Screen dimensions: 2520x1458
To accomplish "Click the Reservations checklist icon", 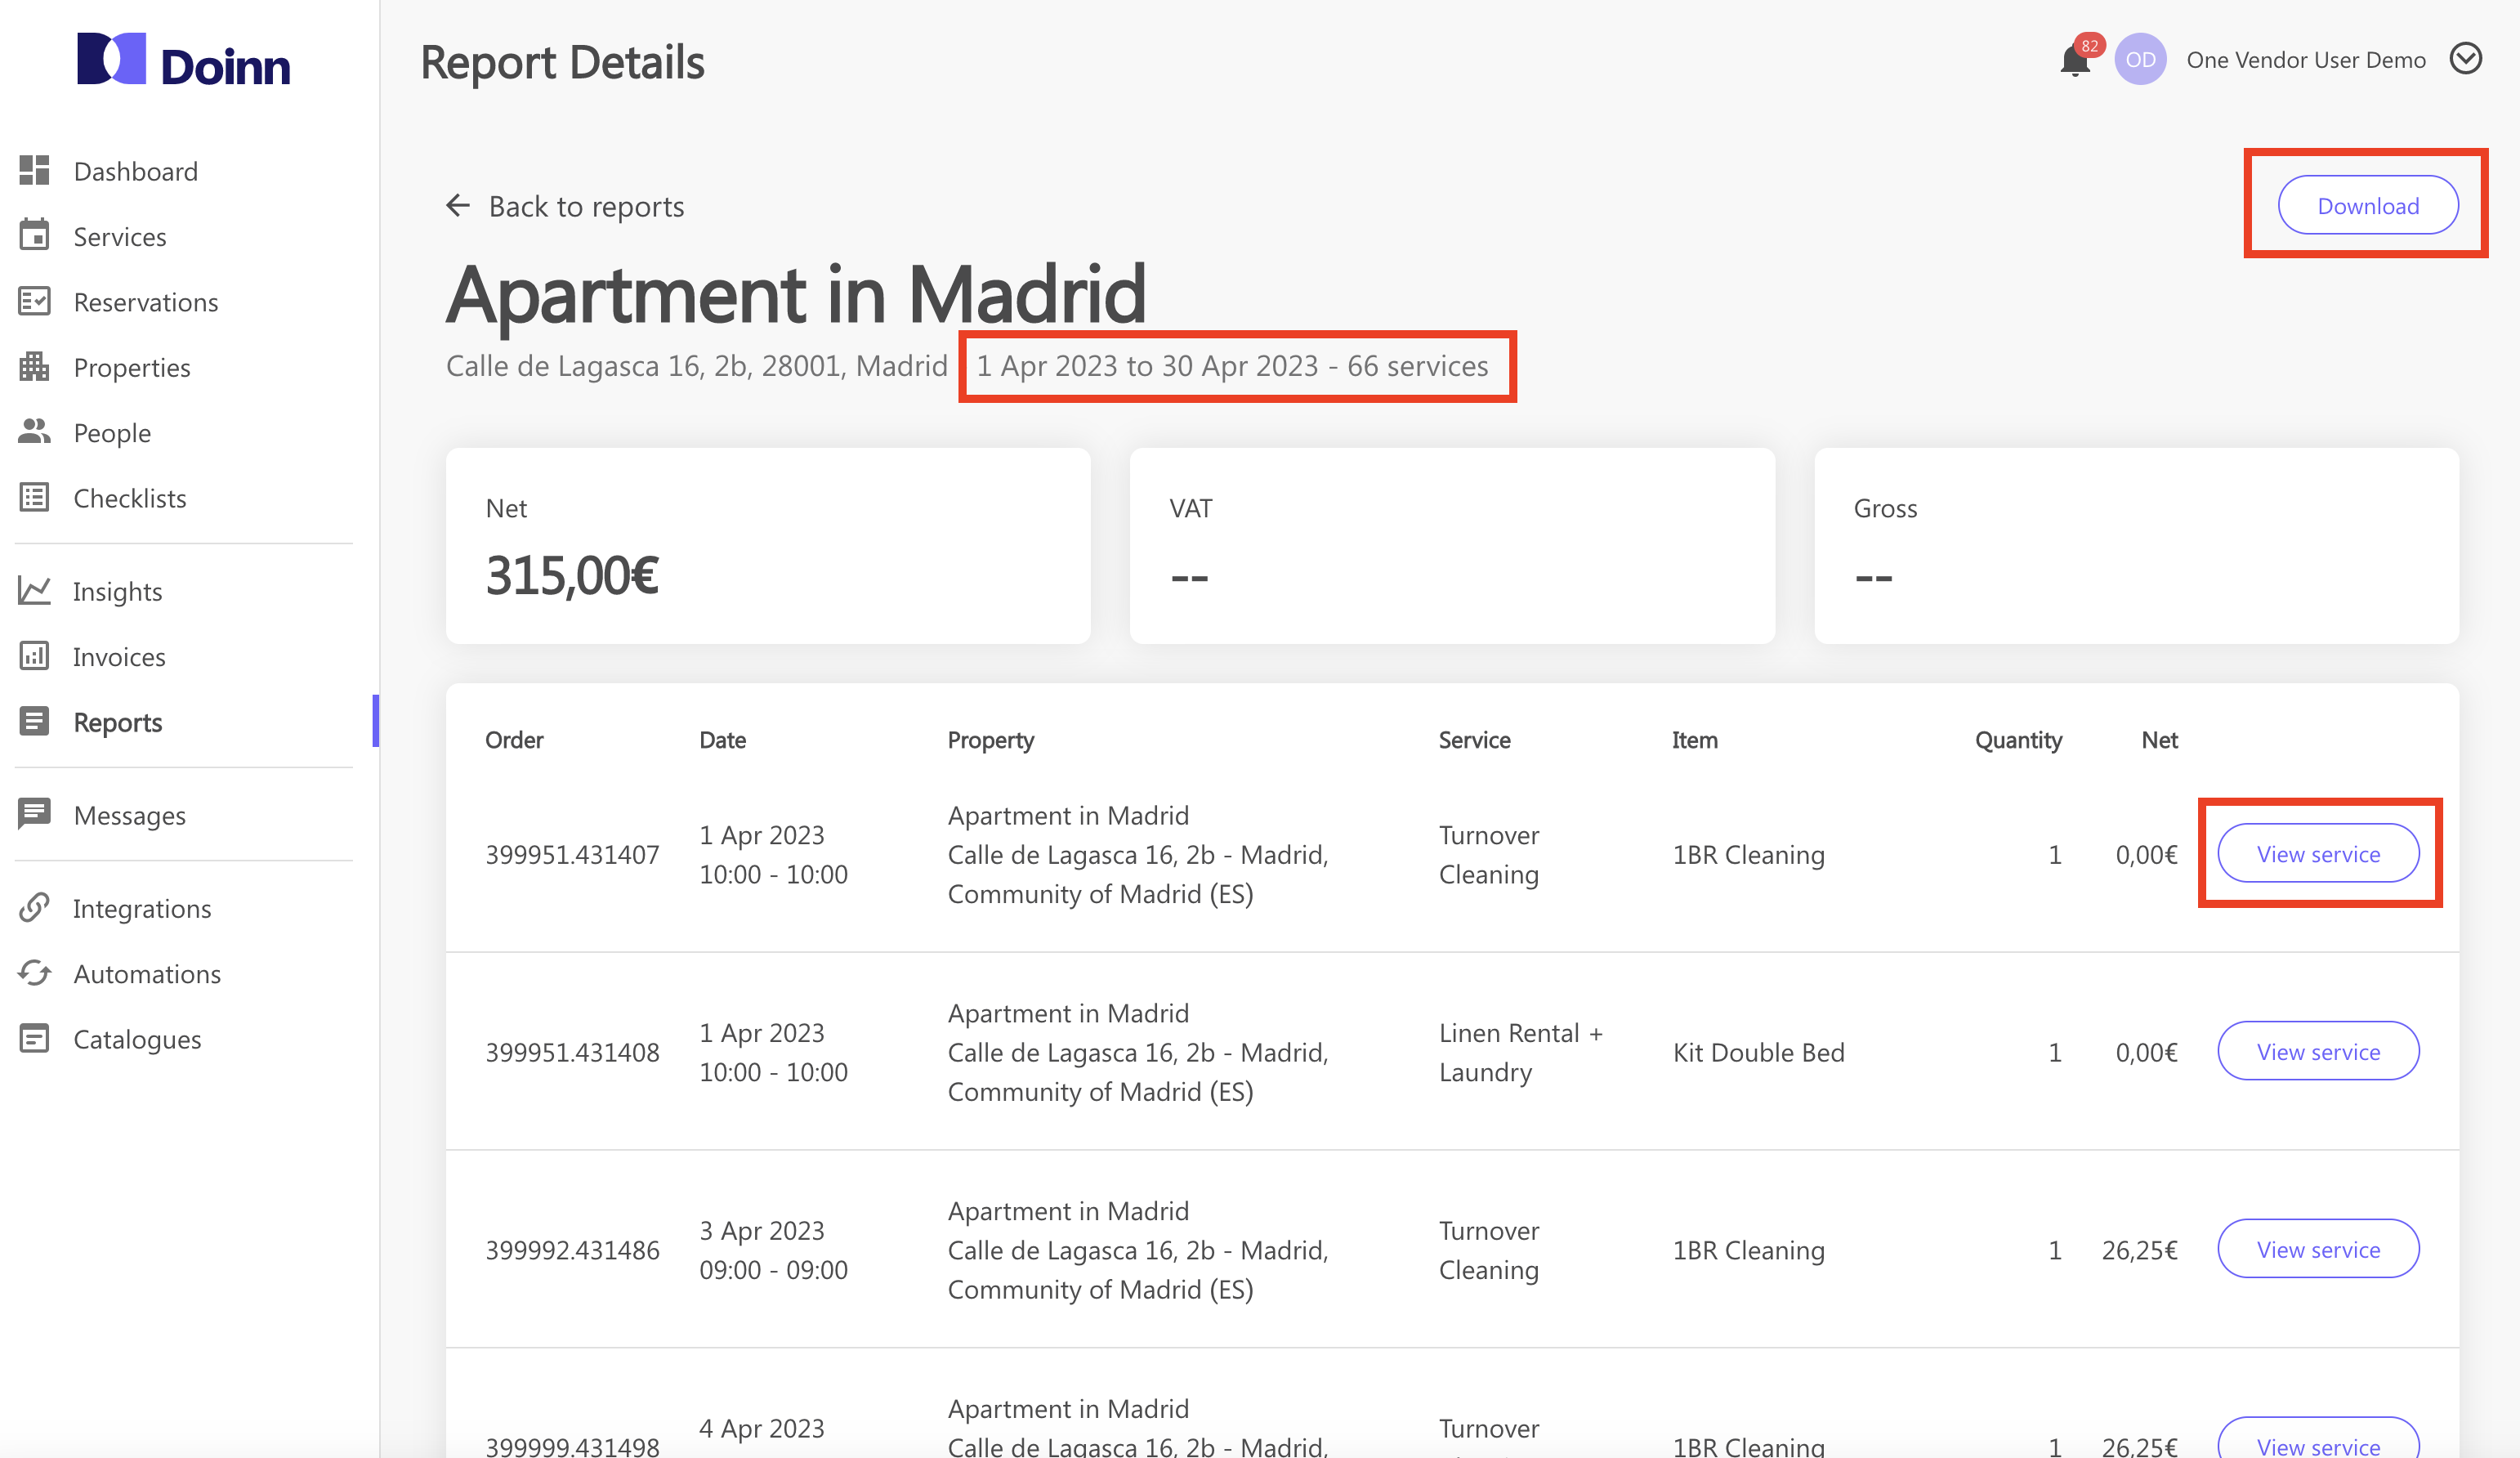I will coord(34,301).
